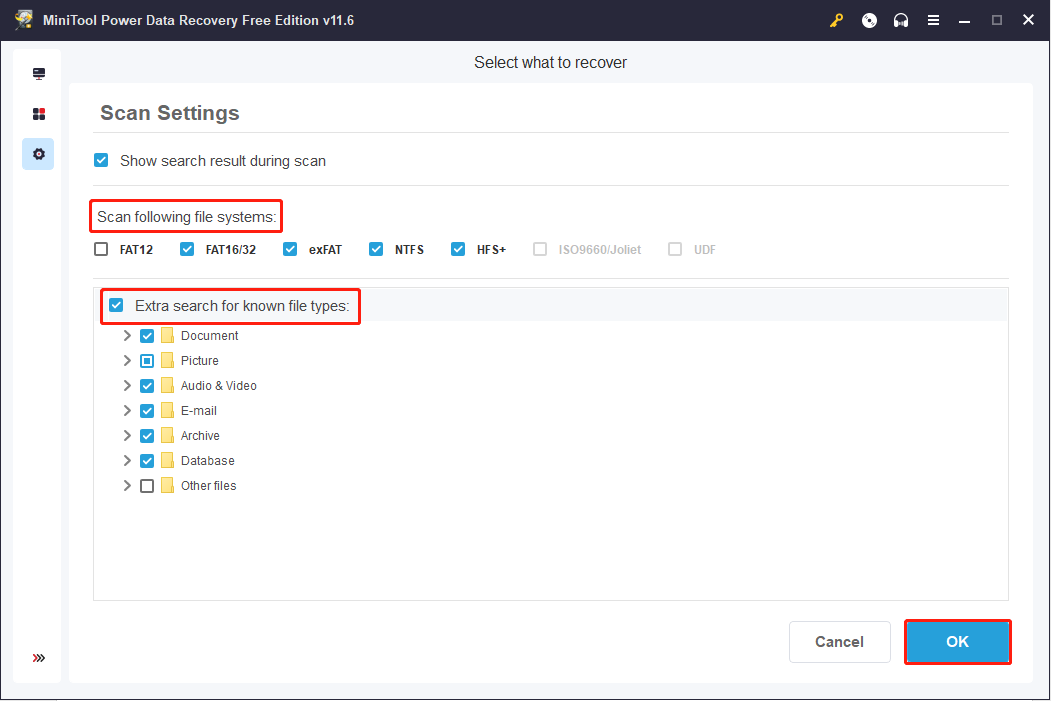Click the UDF disabled checkbox
Screen dimensions: 1051x701
click(675, 249)
